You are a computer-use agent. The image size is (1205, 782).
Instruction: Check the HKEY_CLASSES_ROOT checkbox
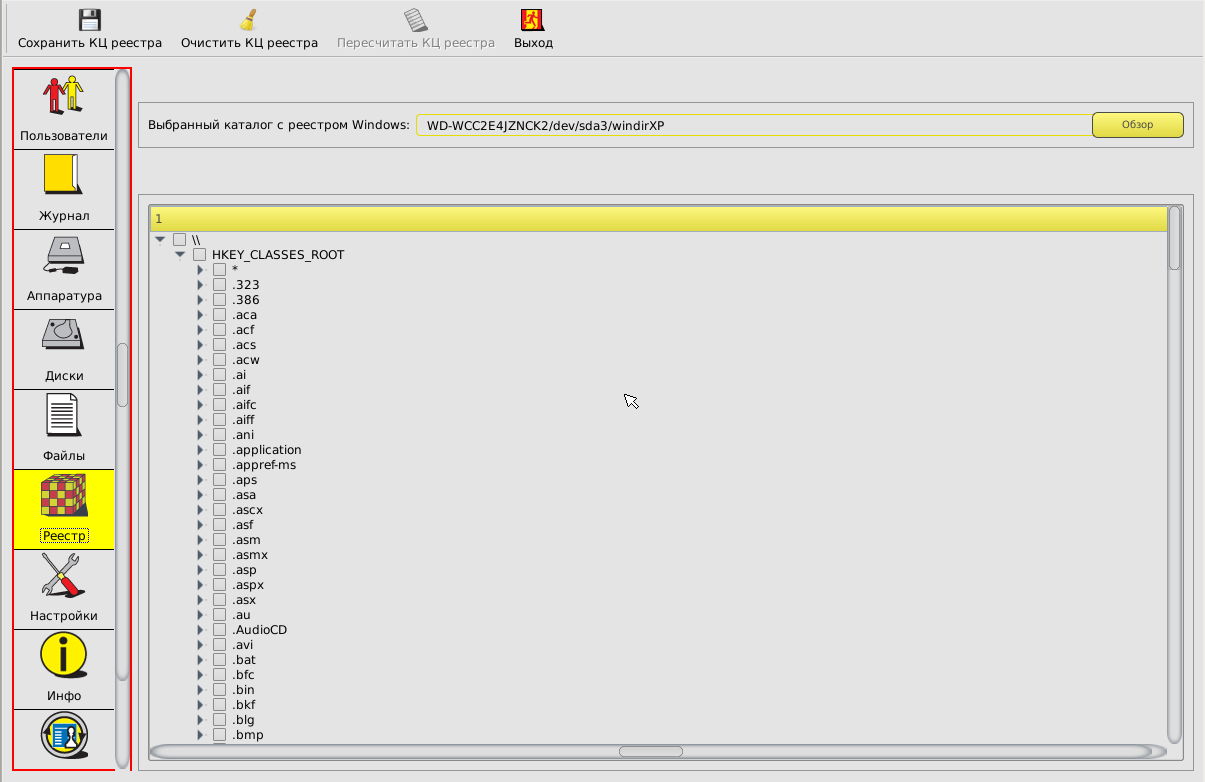point(200,255)
